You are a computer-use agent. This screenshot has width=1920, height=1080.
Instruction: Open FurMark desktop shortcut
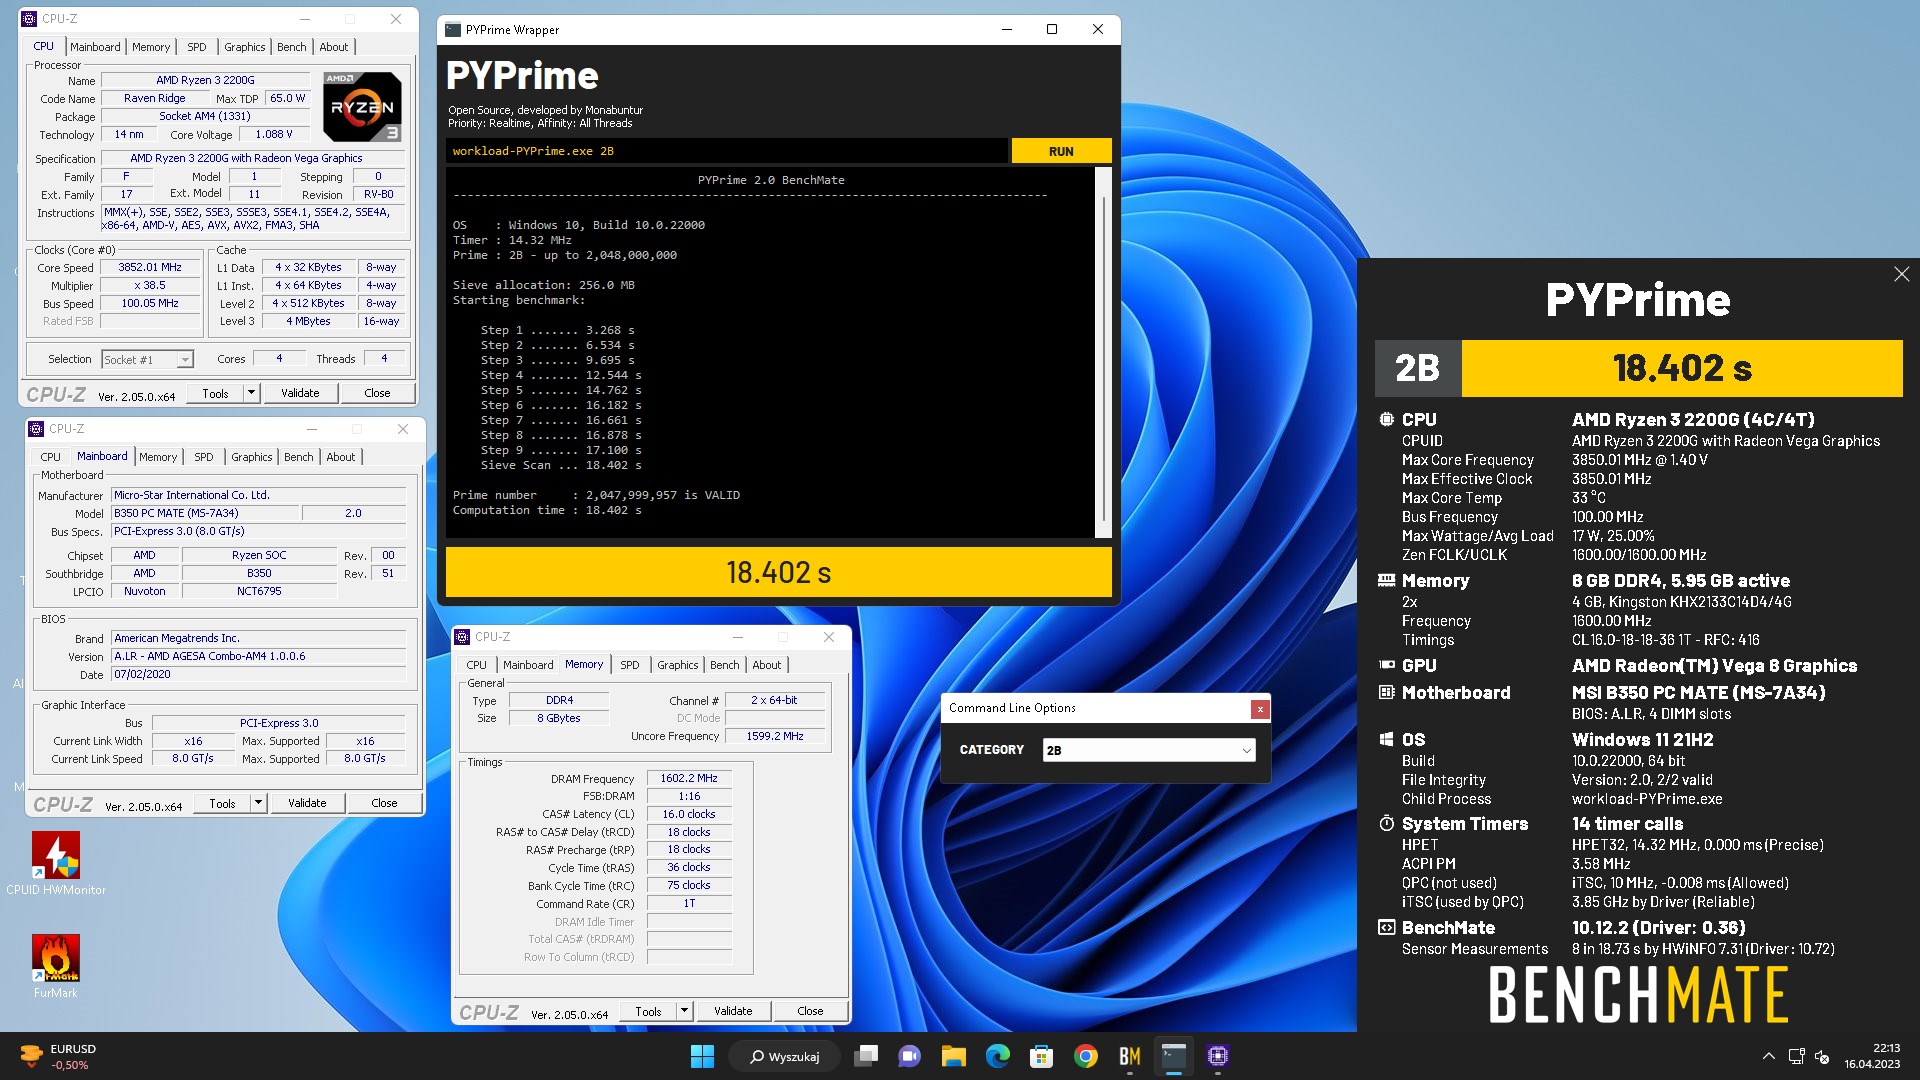click(x=56, y=966)
